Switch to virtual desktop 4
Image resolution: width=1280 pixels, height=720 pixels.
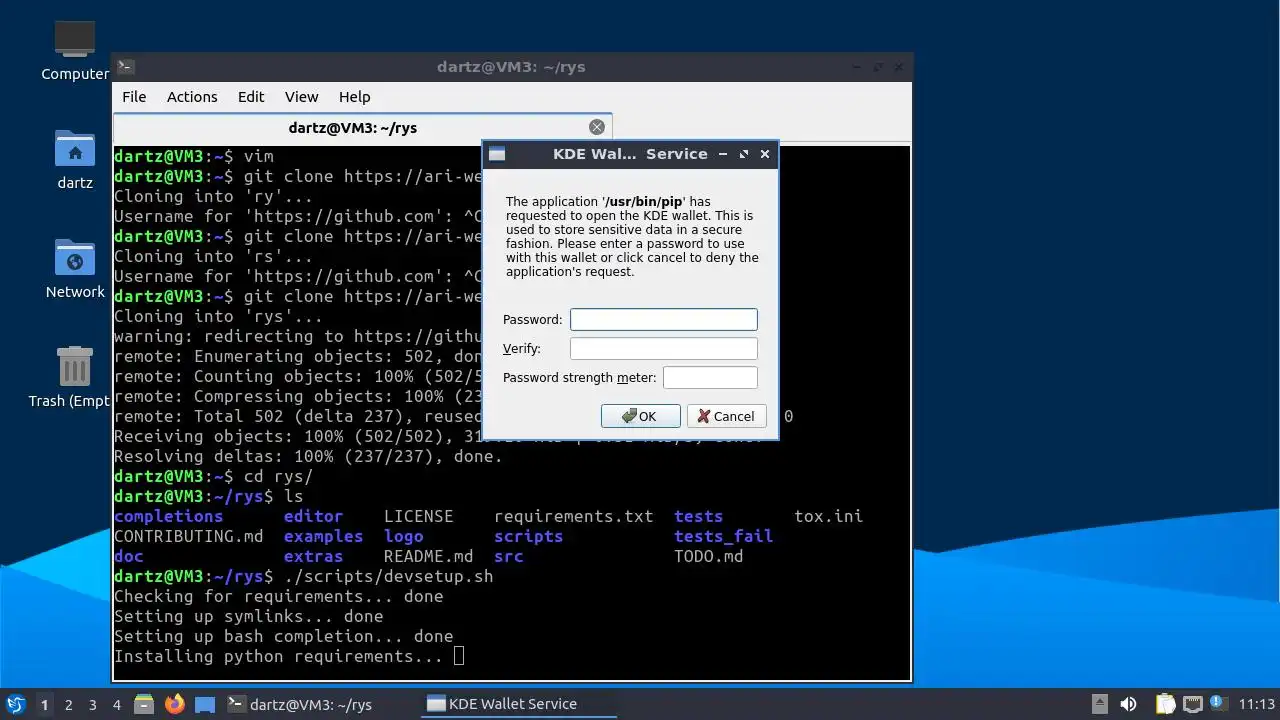117,704
